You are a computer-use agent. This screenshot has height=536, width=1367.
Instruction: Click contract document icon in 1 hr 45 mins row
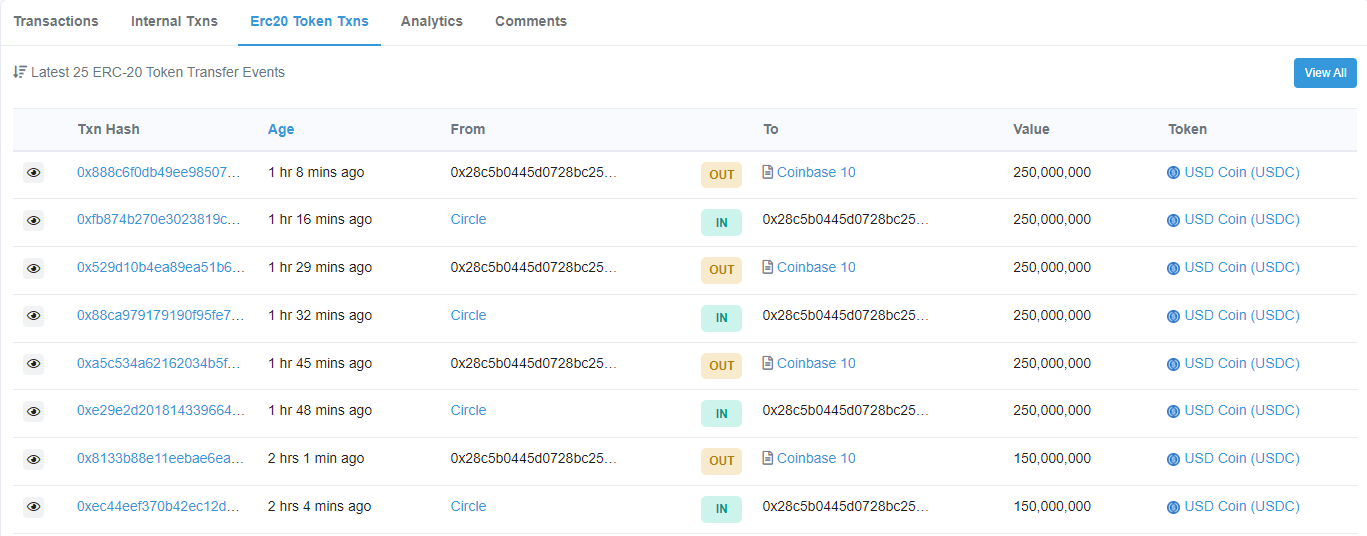point(768,363)
